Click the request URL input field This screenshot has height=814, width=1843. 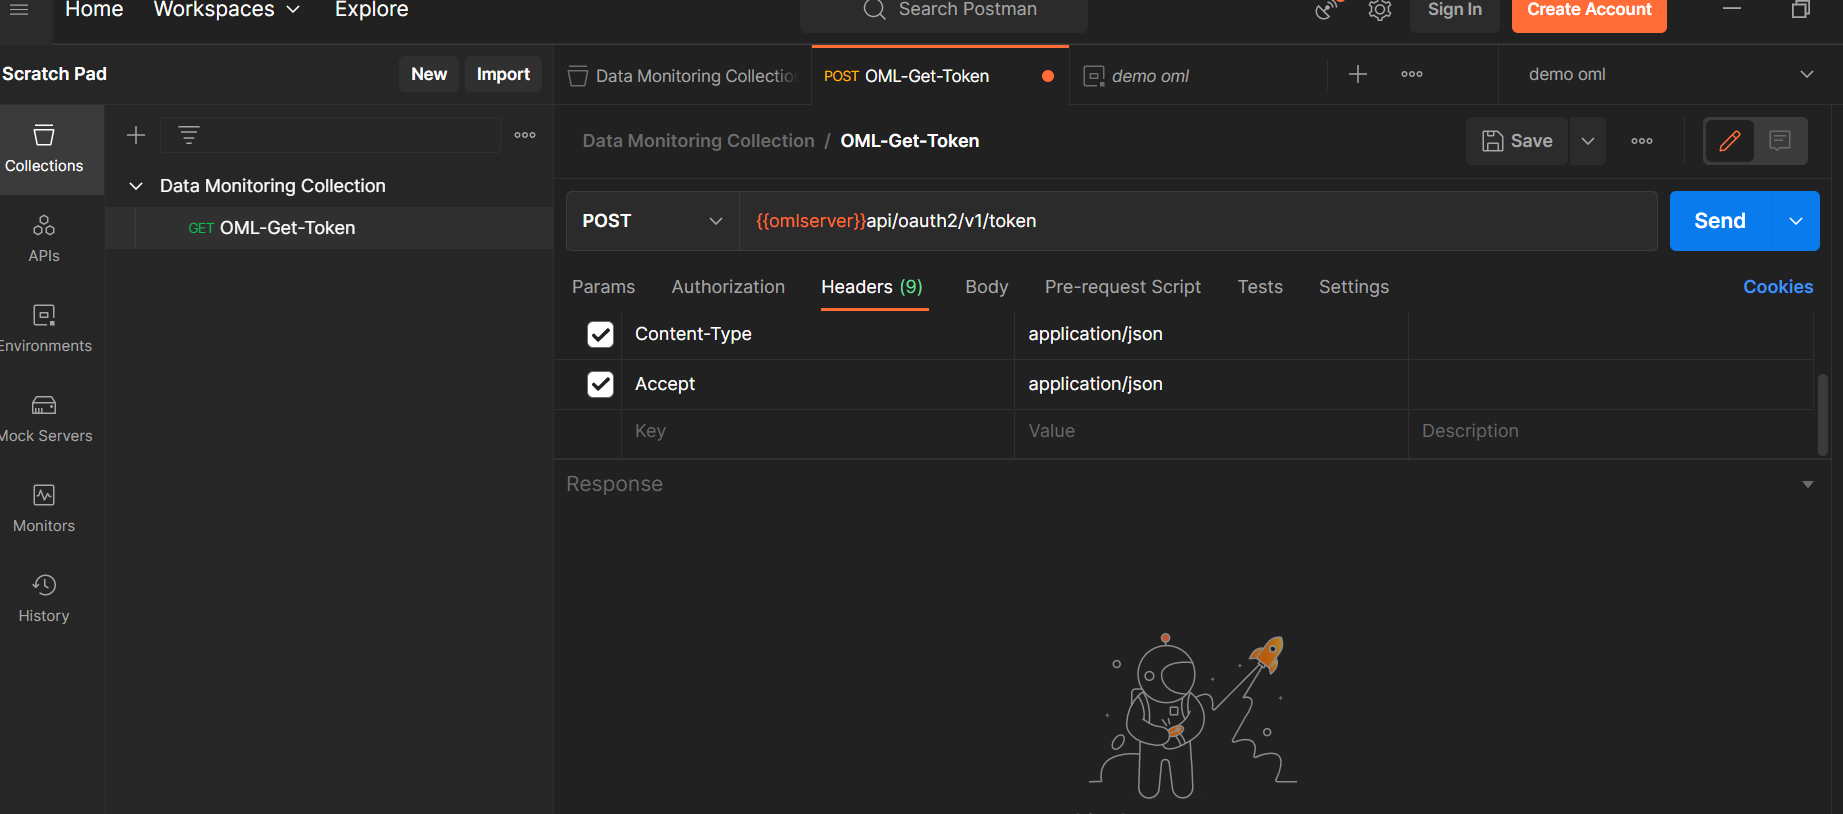pos(1198,221)
